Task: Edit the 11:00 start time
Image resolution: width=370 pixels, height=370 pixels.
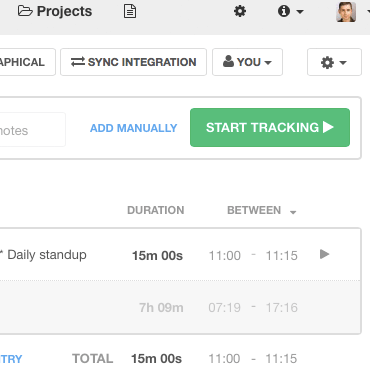Action: click(x=224, y=256)
